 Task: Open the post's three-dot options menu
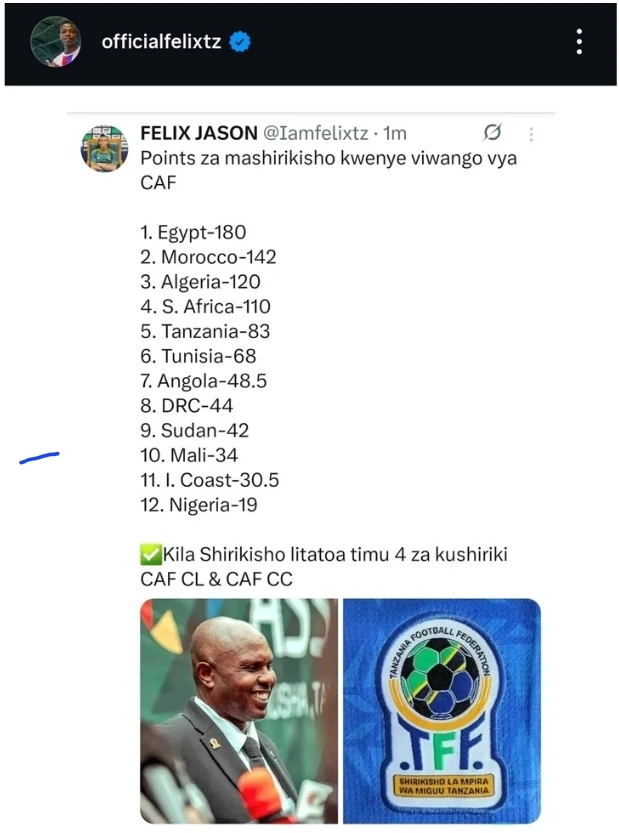click(x=579, y=42)
